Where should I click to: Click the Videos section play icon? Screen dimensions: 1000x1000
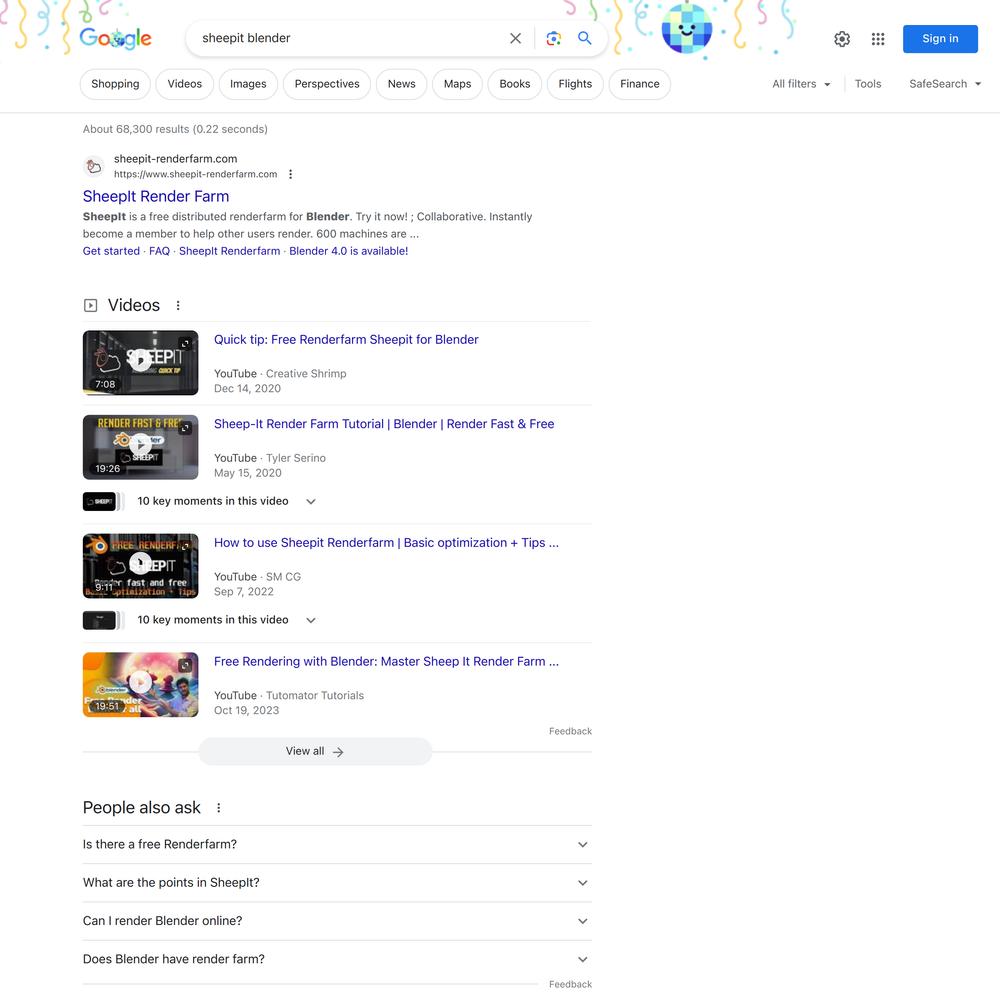[91, 305]
